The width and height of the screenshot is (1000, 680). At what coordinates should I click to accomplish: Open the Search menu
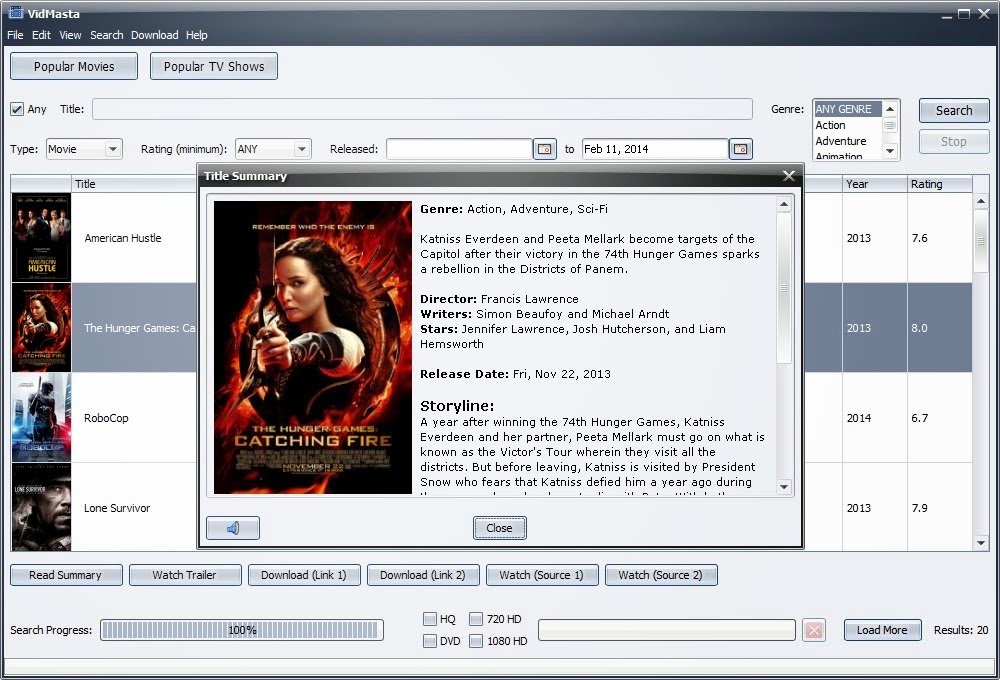pos(107,35)
